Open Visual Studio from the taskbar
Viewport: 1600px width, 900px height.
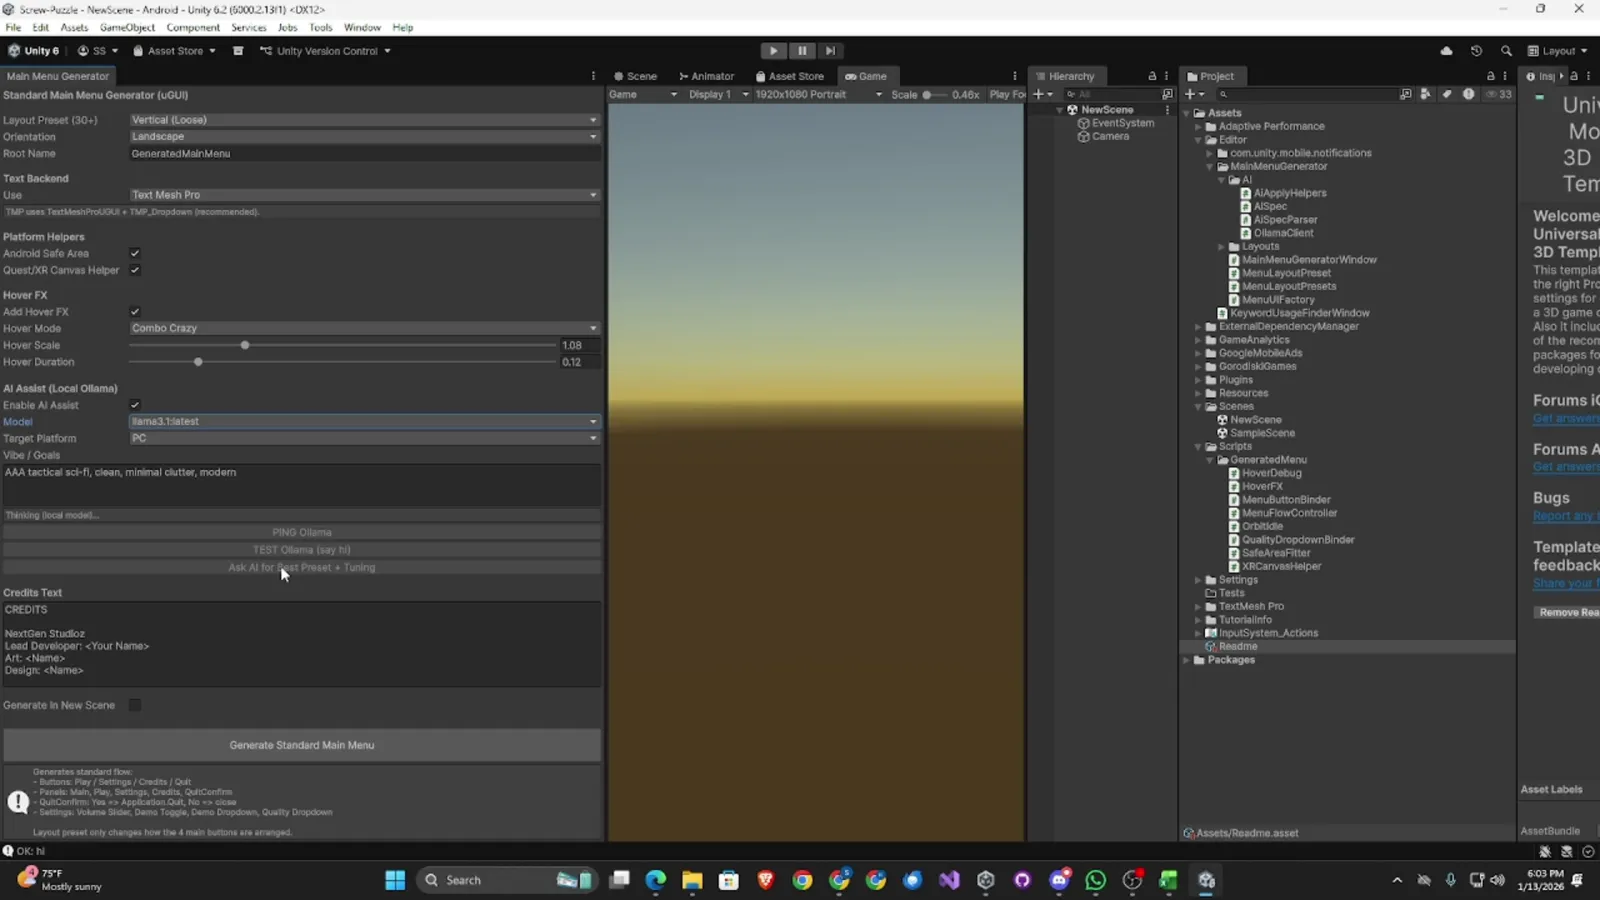pyautogui.click(x=949, y=880)
